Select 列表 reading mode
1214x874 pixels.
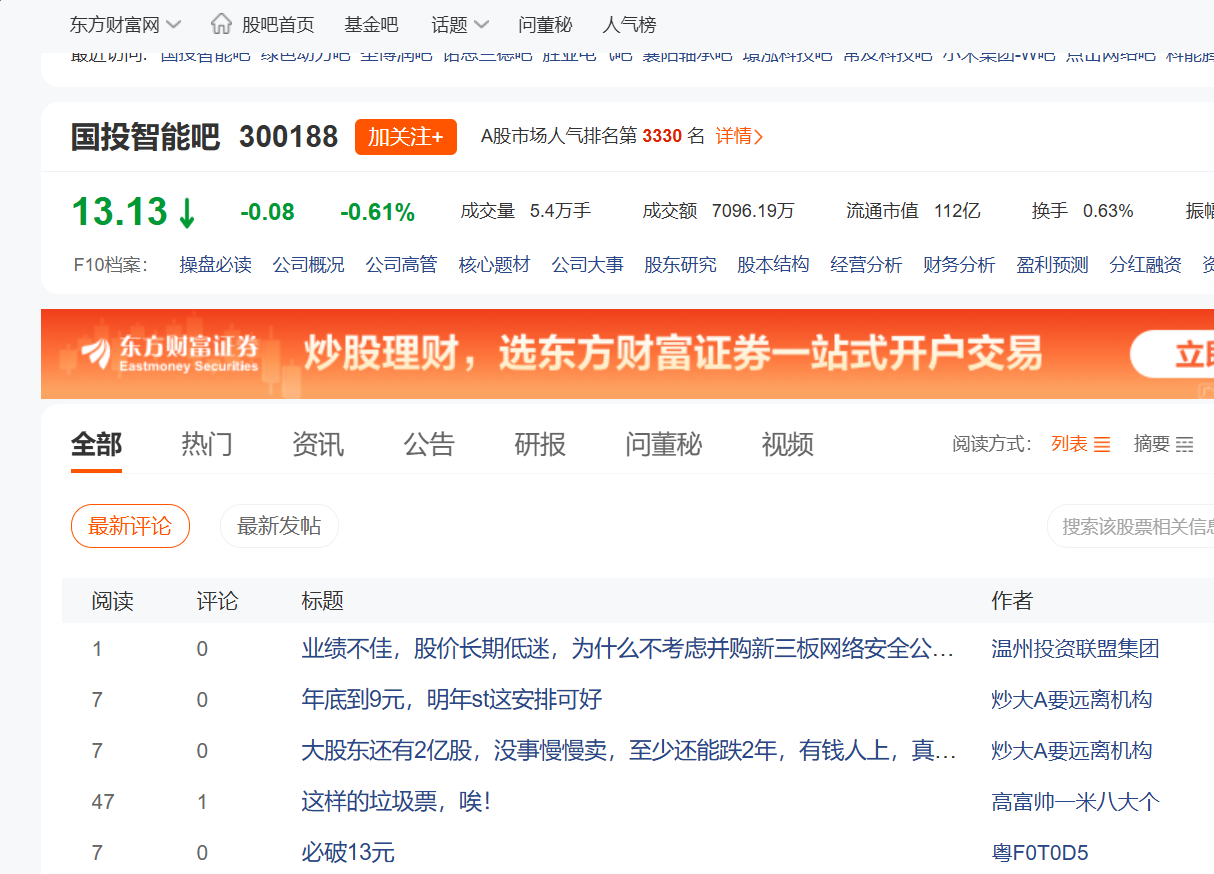[x=1080, y=444]
